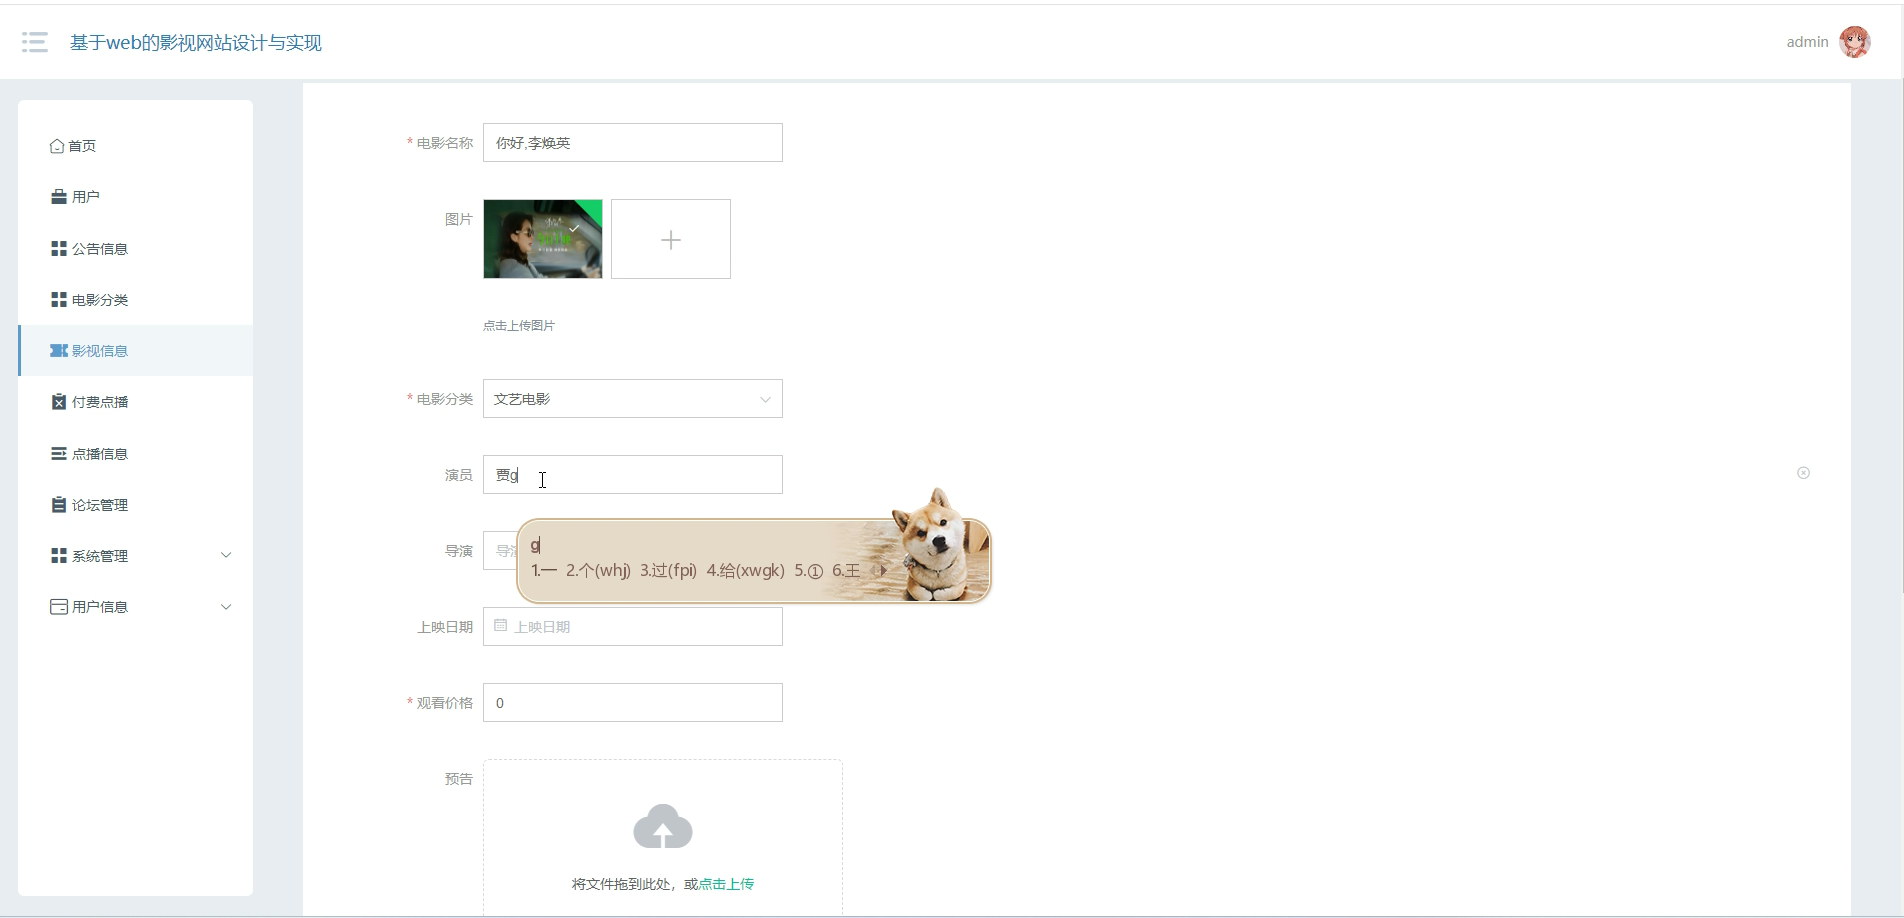Click the 影视信息 ticket icon

click(x=59, y=351)
